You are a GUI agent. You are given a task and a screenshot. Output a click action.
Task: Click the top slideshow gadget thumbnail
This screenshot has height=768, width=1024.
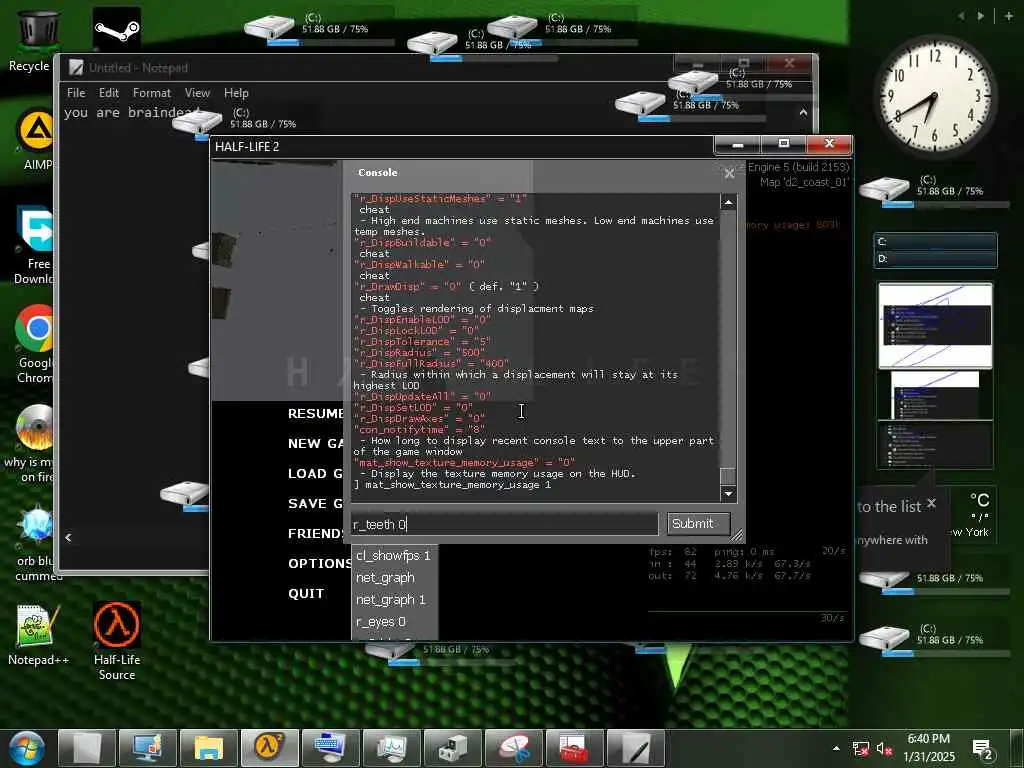[935, 325]
